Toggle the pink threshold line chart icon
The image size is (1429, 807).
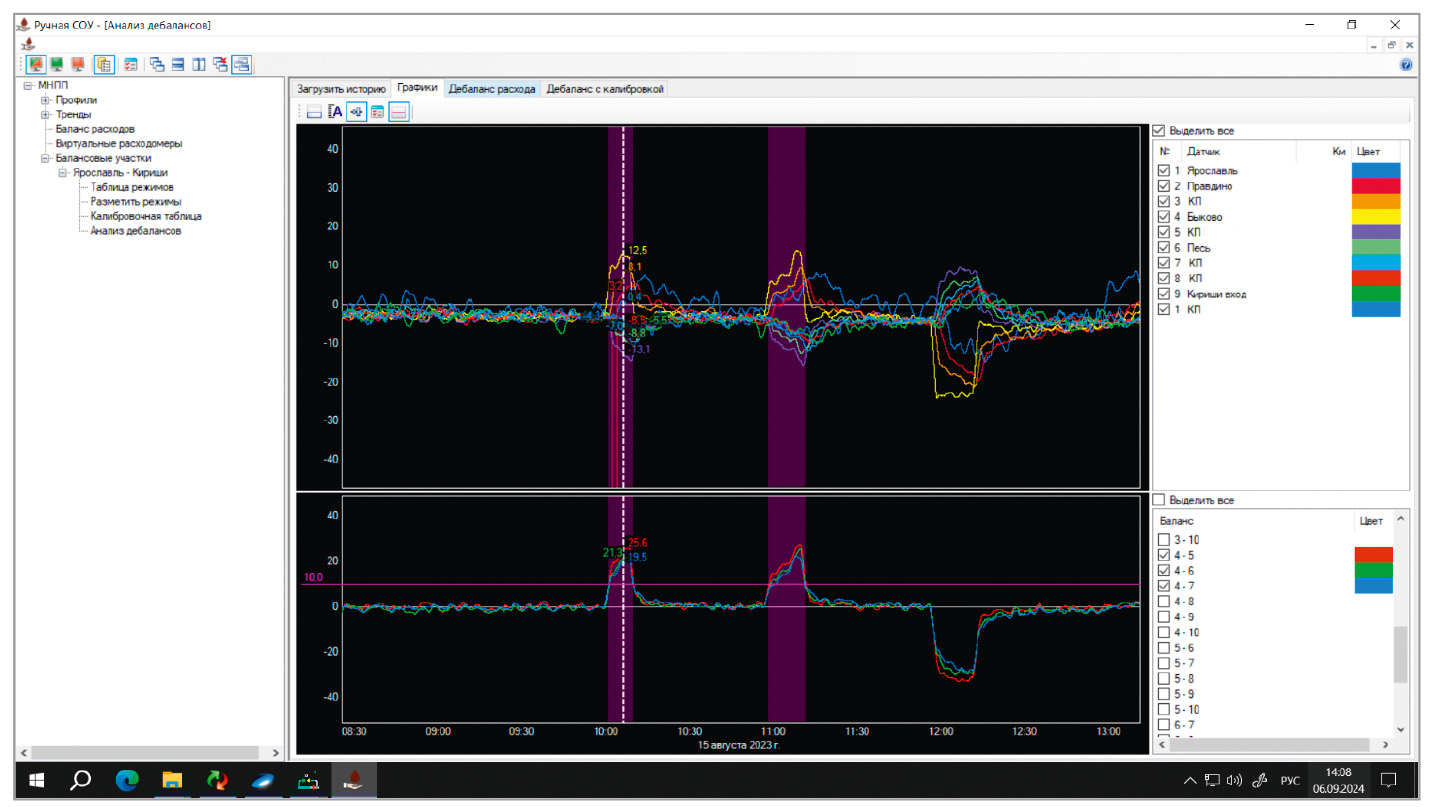[398, 112]
